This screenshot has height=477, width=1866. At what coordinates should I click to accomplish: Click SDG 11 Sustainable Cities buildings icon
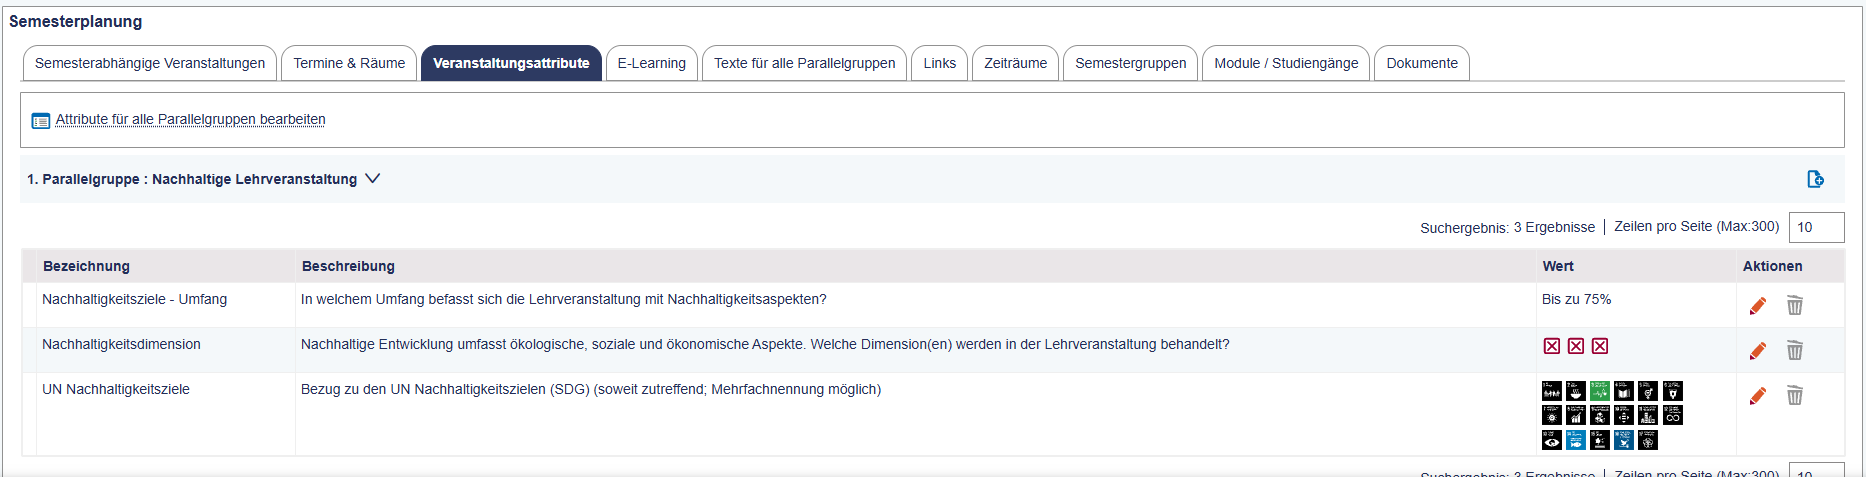click(1648, 415)
